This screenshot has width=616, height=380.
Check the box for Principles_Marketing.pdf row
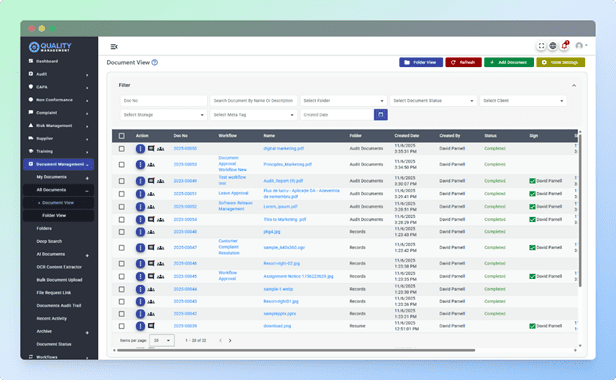coord(122,165)
